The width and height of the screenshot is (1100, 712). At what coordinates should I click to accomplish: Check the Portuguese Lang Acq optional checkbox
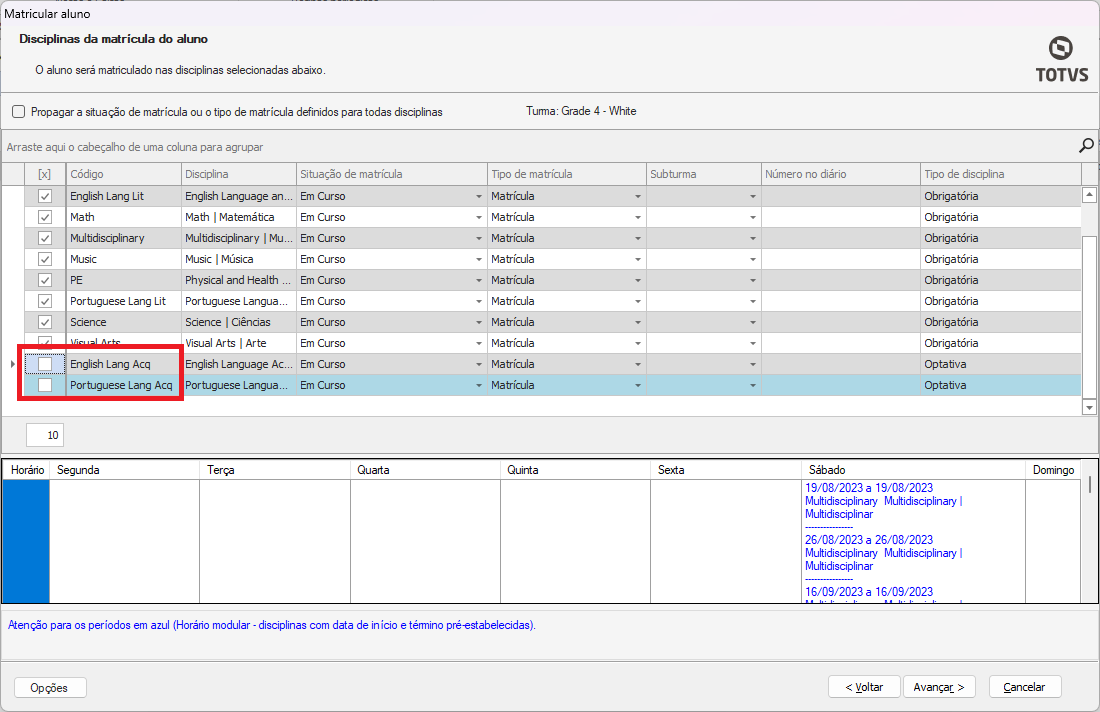point(45,386)
